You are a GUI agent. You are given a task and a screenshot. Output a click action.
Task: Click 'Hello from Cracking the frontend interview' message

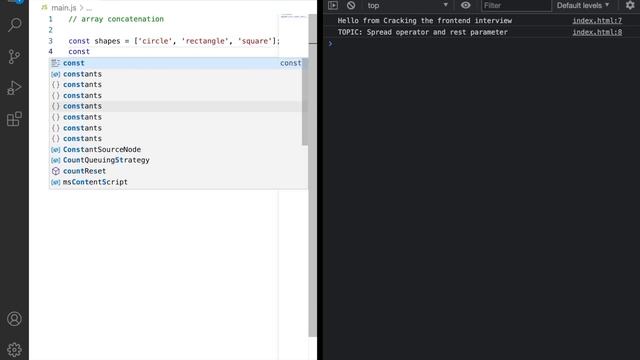click(424, 20)
